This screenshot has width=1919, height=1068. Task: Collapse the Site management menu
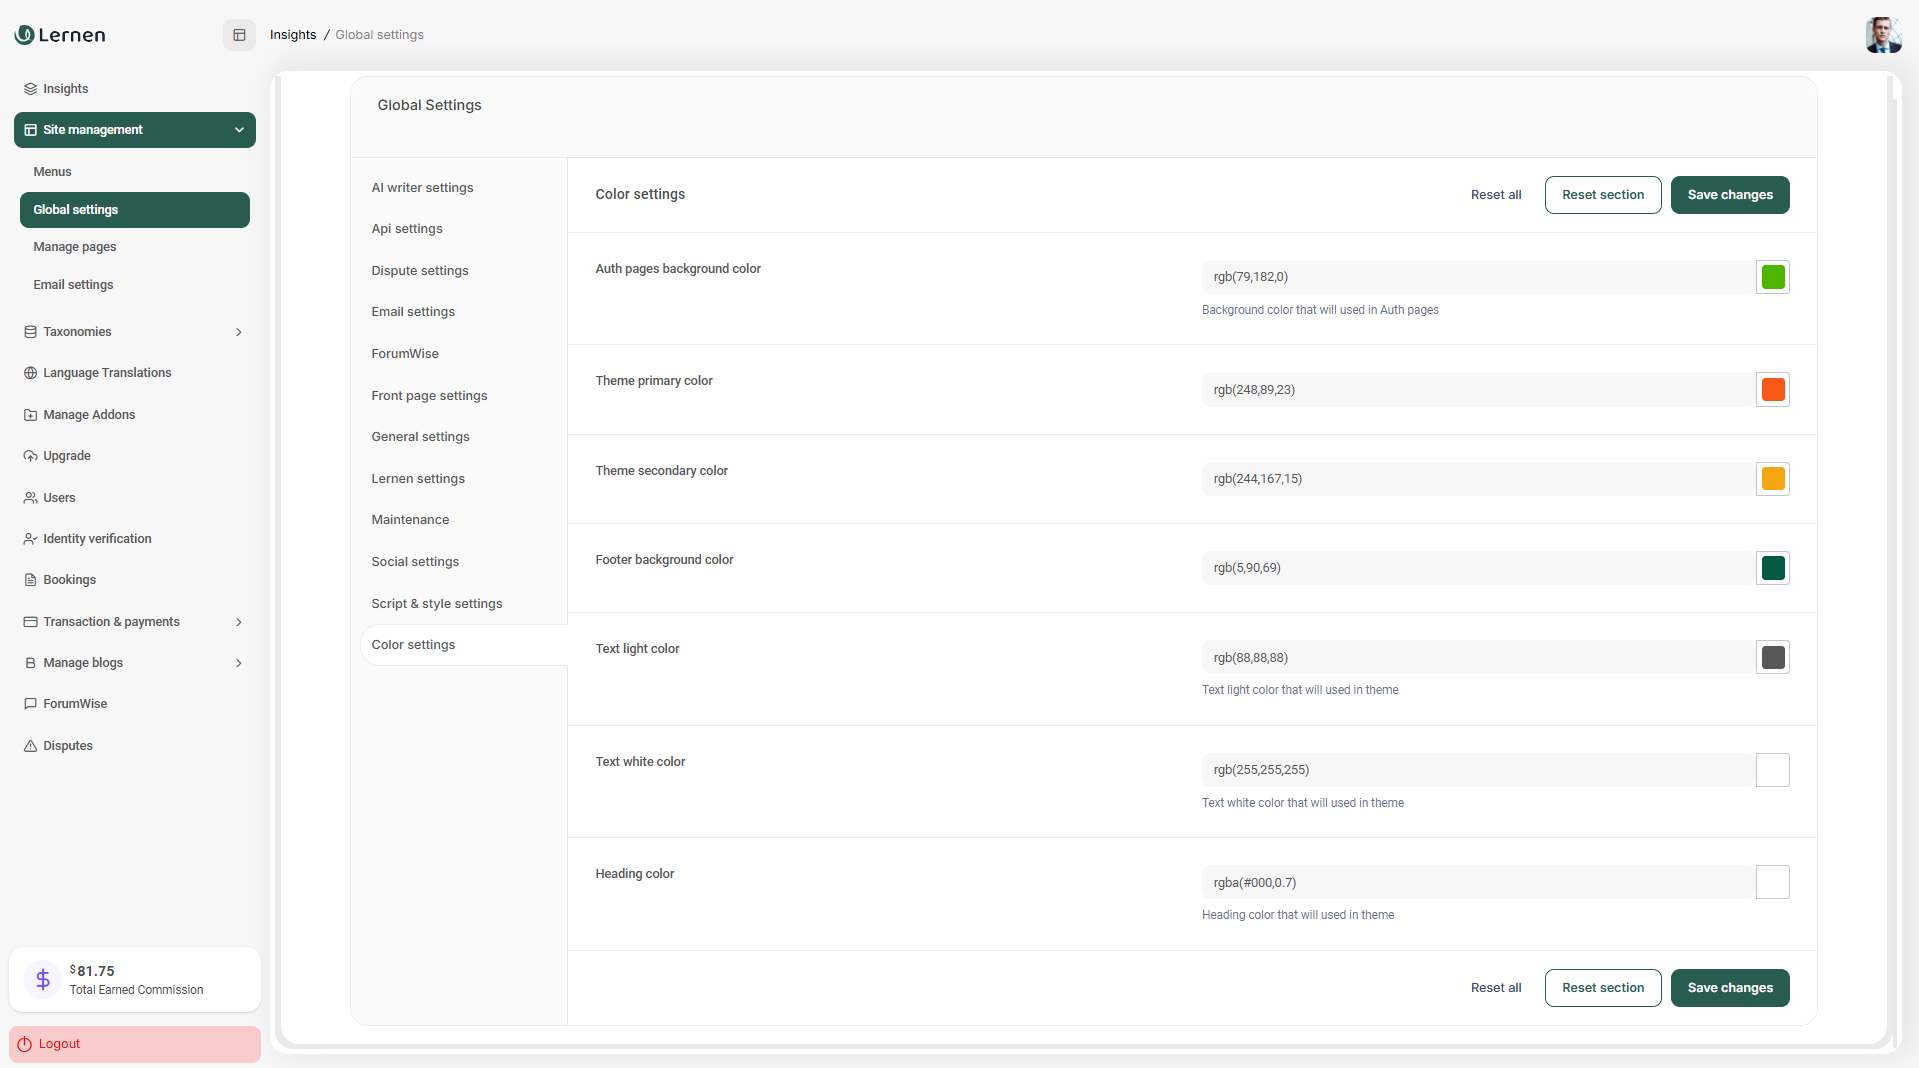pyautogui.click(x=239, y=130)
